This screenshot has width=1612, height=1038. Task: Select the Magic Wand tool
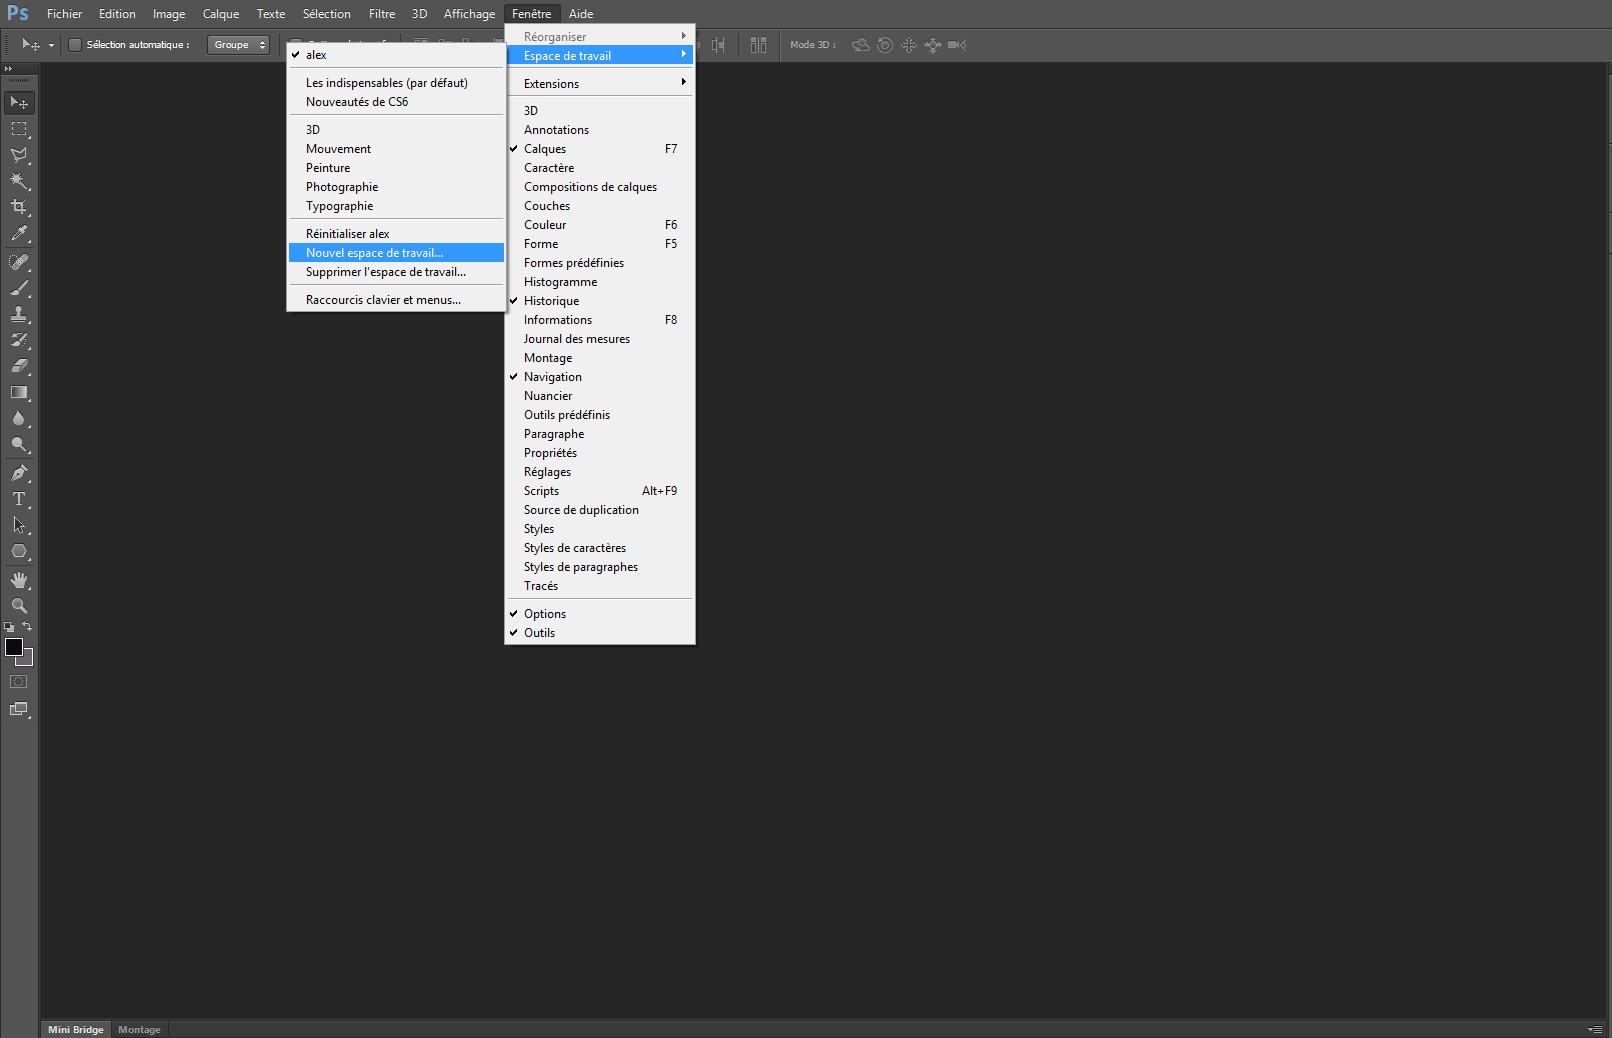pos(19,181)
